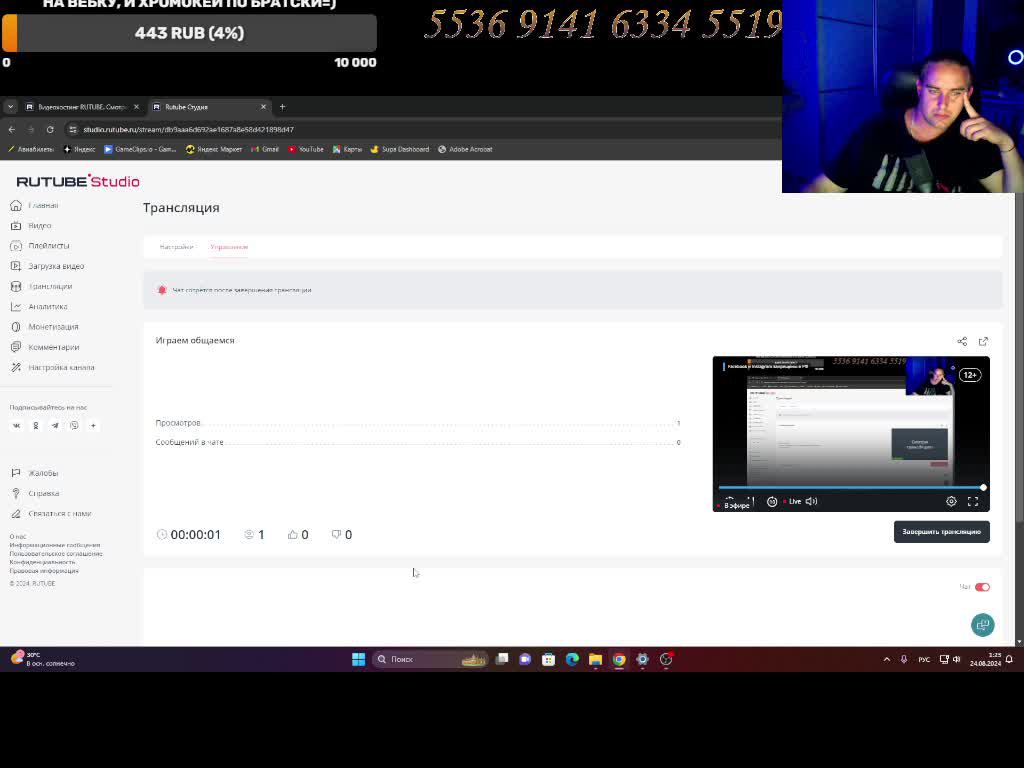Click Завершить трансляцию button
1024x768 pixels.
tap(942, 532)
